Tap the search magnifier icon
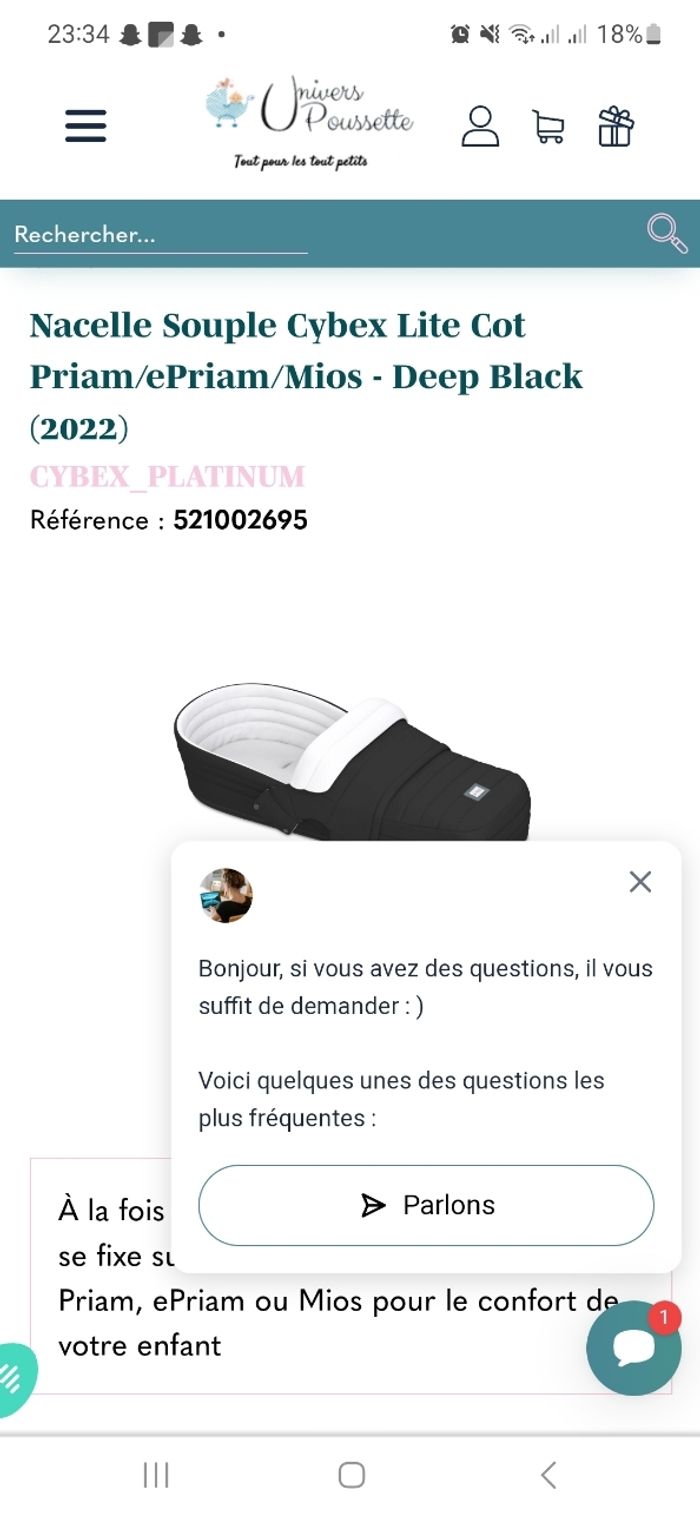Viewport: 700px width, 1517px height. [666, 233]
